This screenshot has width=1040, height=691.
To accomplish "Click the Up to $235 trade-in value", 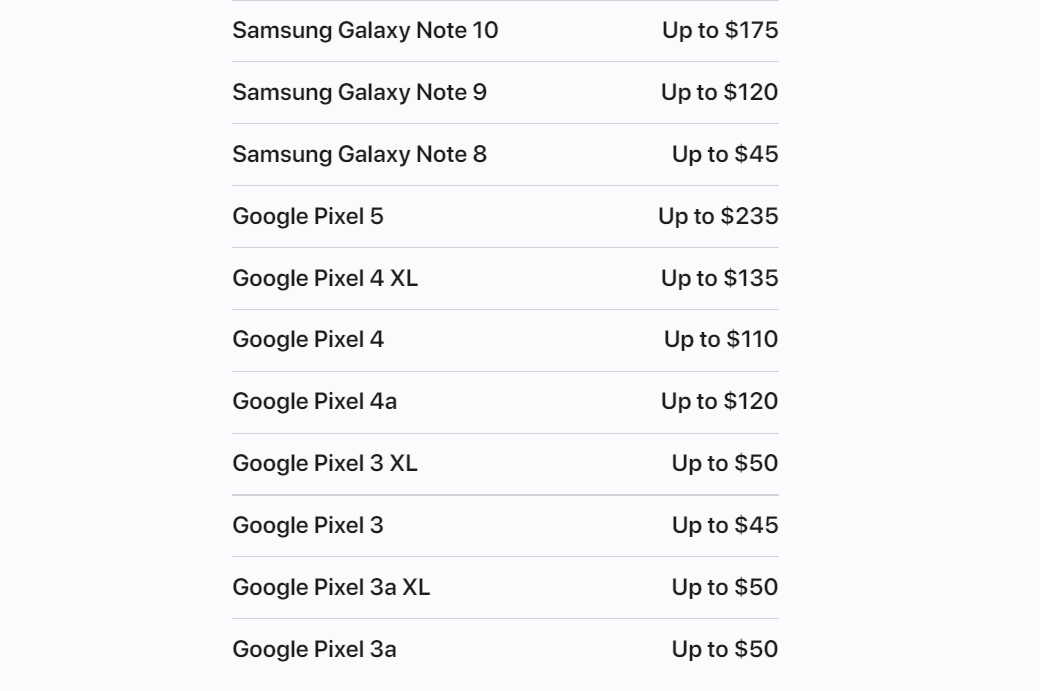I will click(718, 216).
